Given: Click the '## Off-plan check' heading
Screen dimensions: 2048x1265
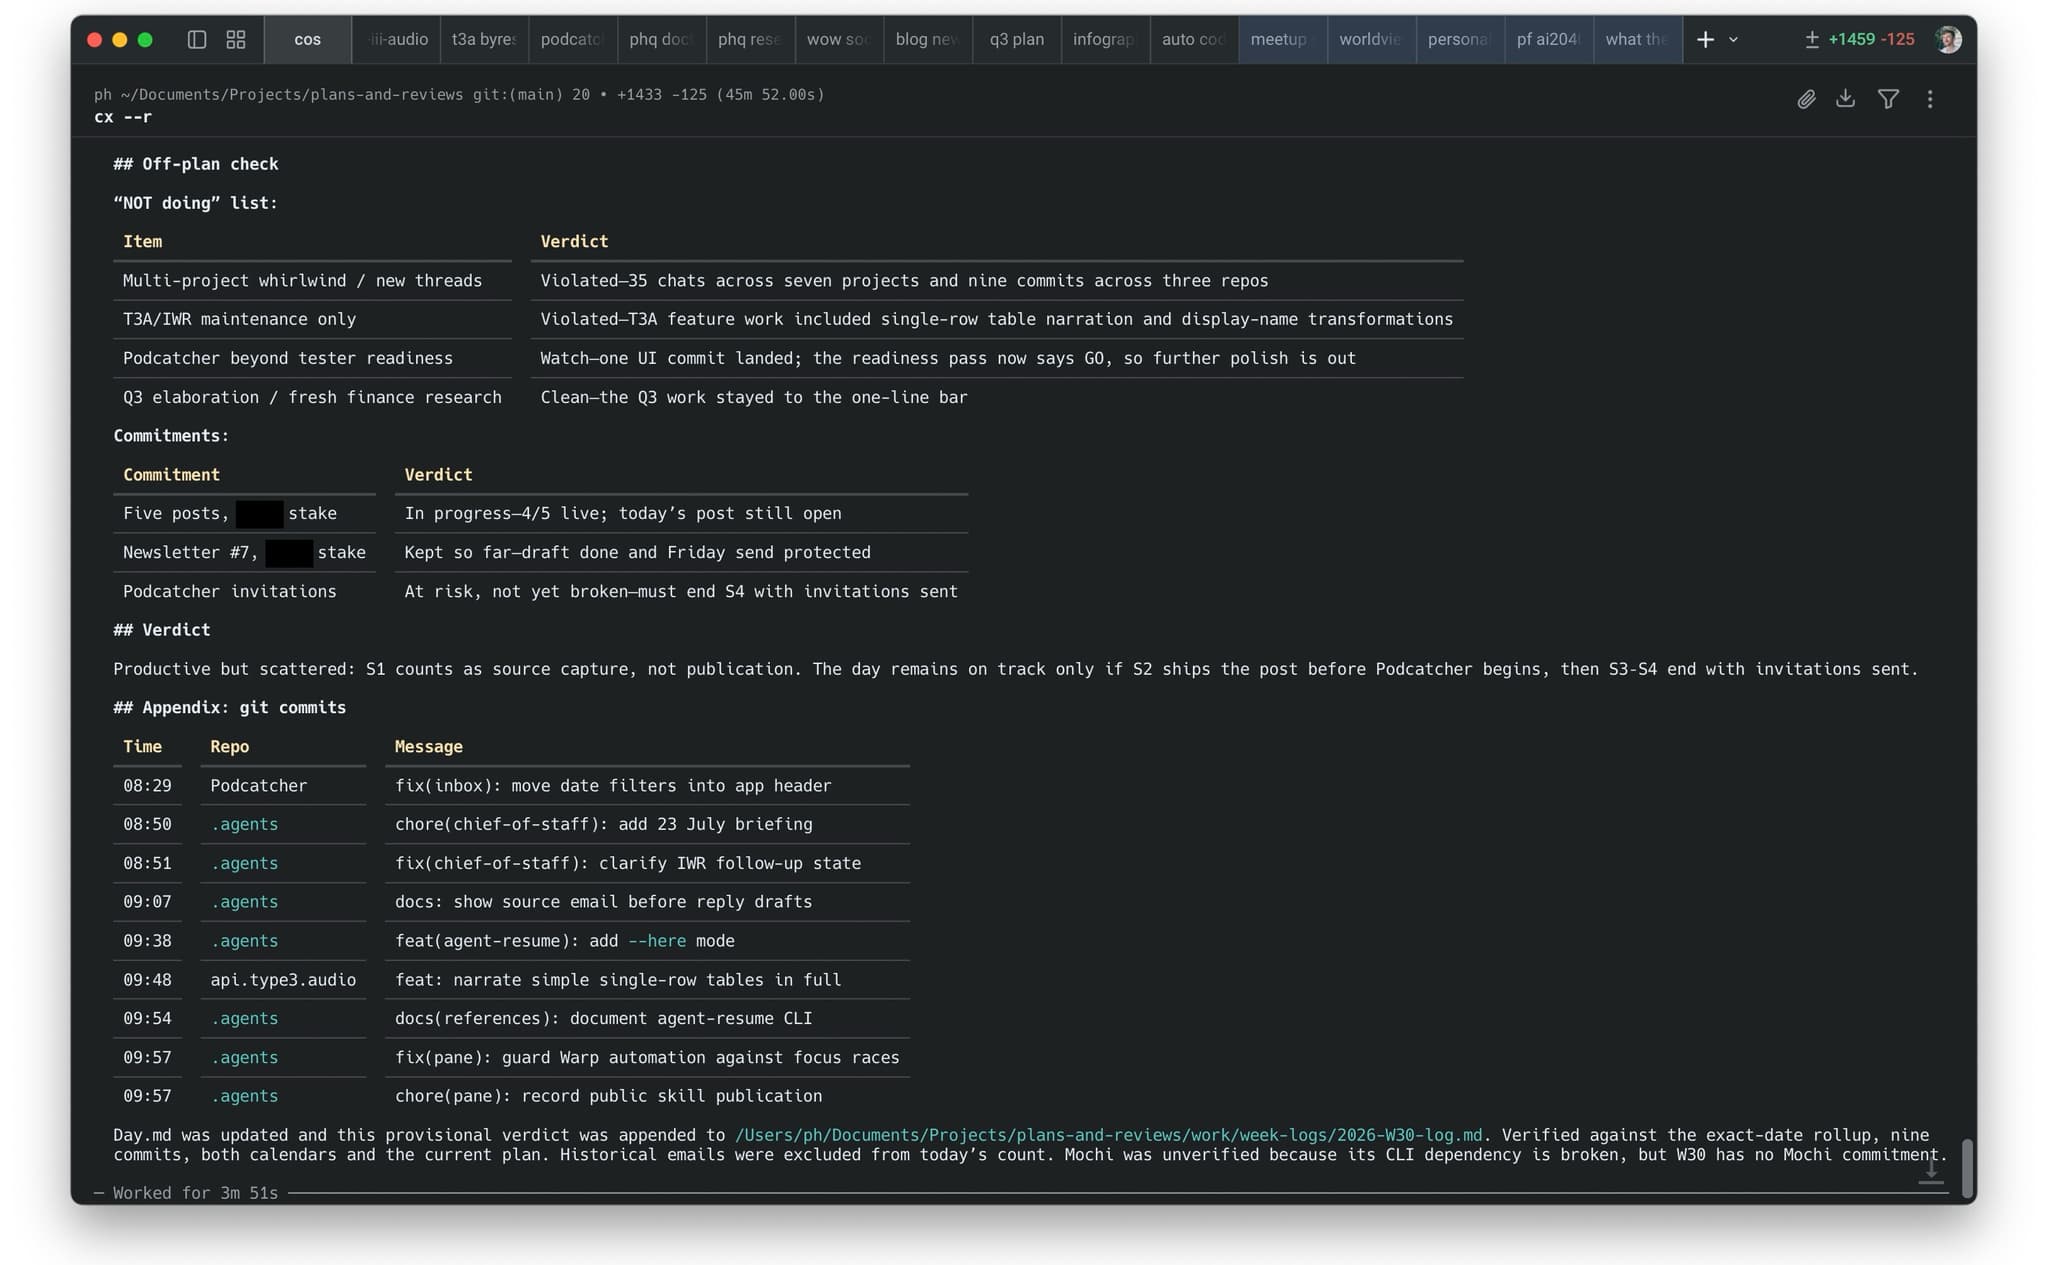Looking at the screenshot, I should [196, 164].
